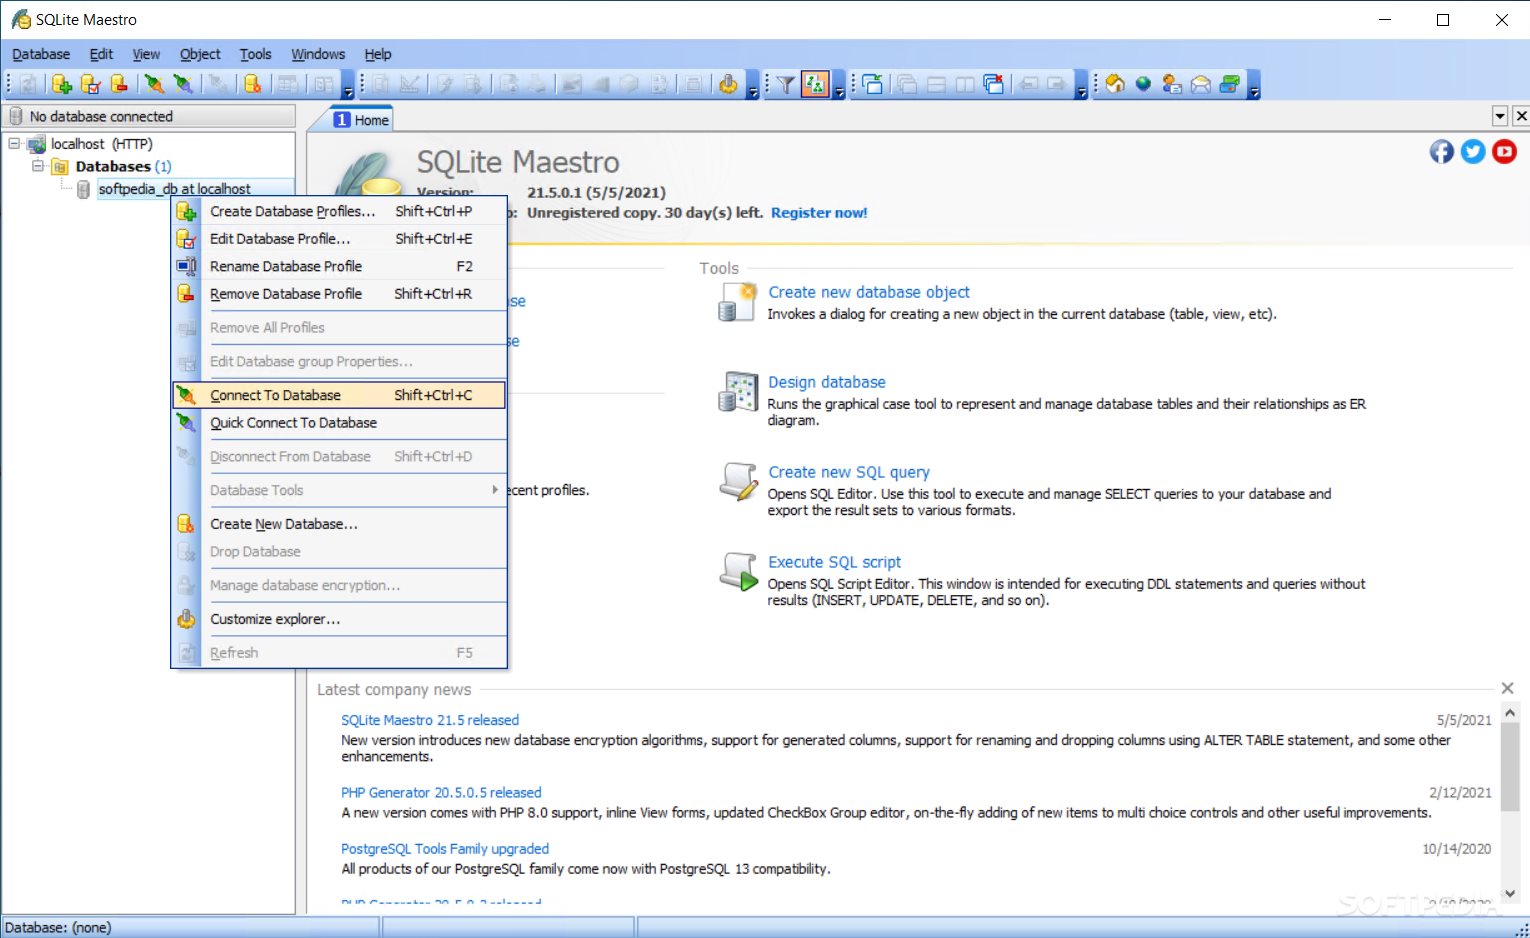Open the View menu
This screenshot has width=1530, height=938.
[x=146, y=54]
